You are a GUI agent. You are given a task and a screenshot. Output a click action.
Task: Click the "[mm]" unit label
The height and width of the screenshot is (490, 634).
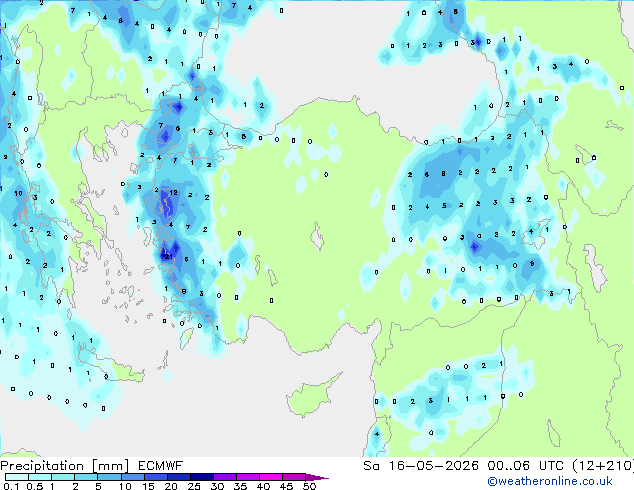110,466
